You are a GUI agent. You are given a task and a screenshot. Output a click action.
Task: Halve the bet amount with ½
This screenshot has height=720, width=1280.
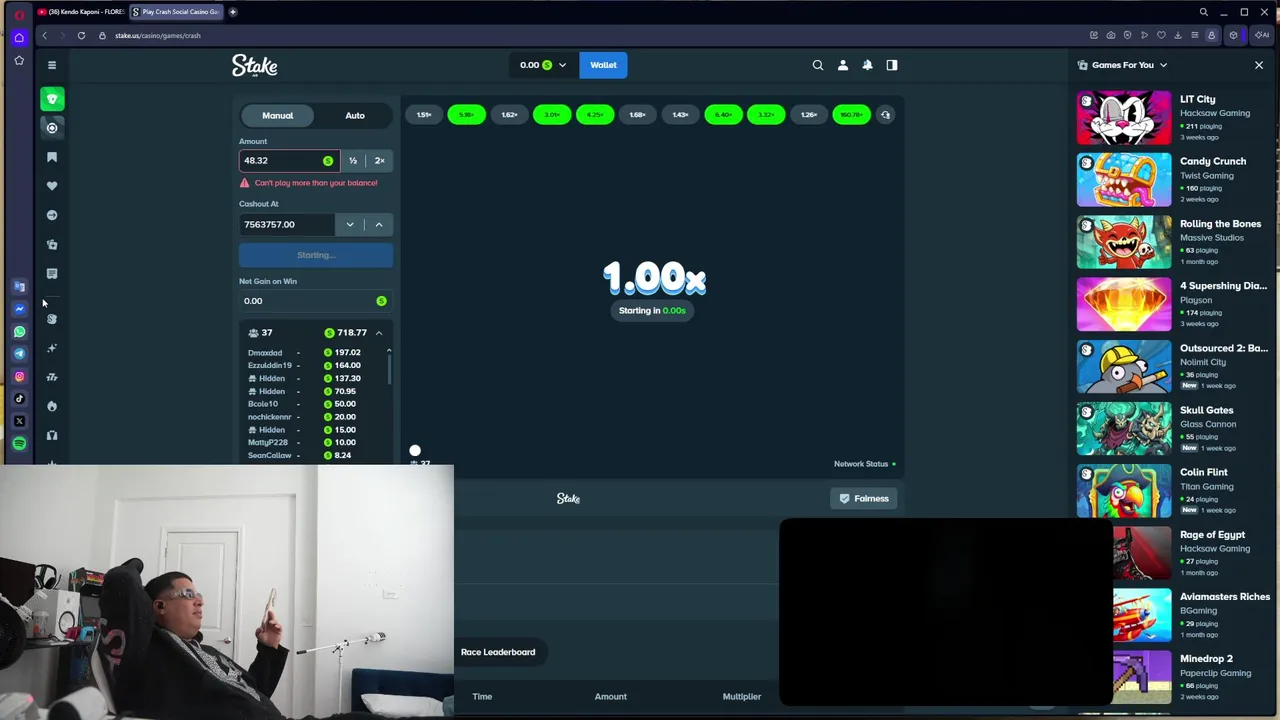[x=353, y=160]
